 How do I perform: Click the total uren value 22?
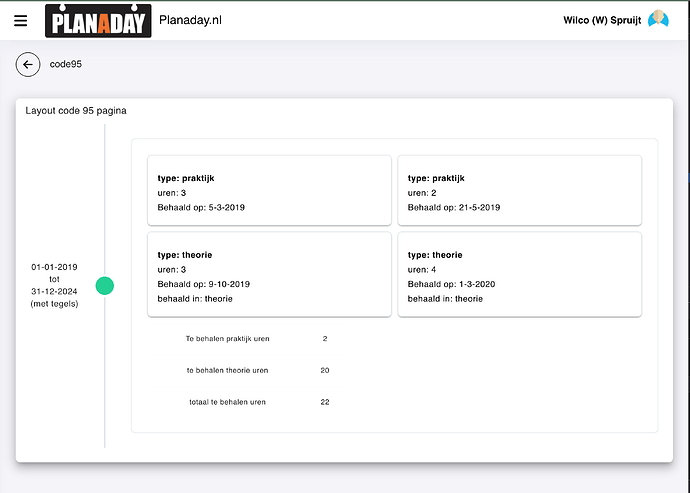(325, 402)
